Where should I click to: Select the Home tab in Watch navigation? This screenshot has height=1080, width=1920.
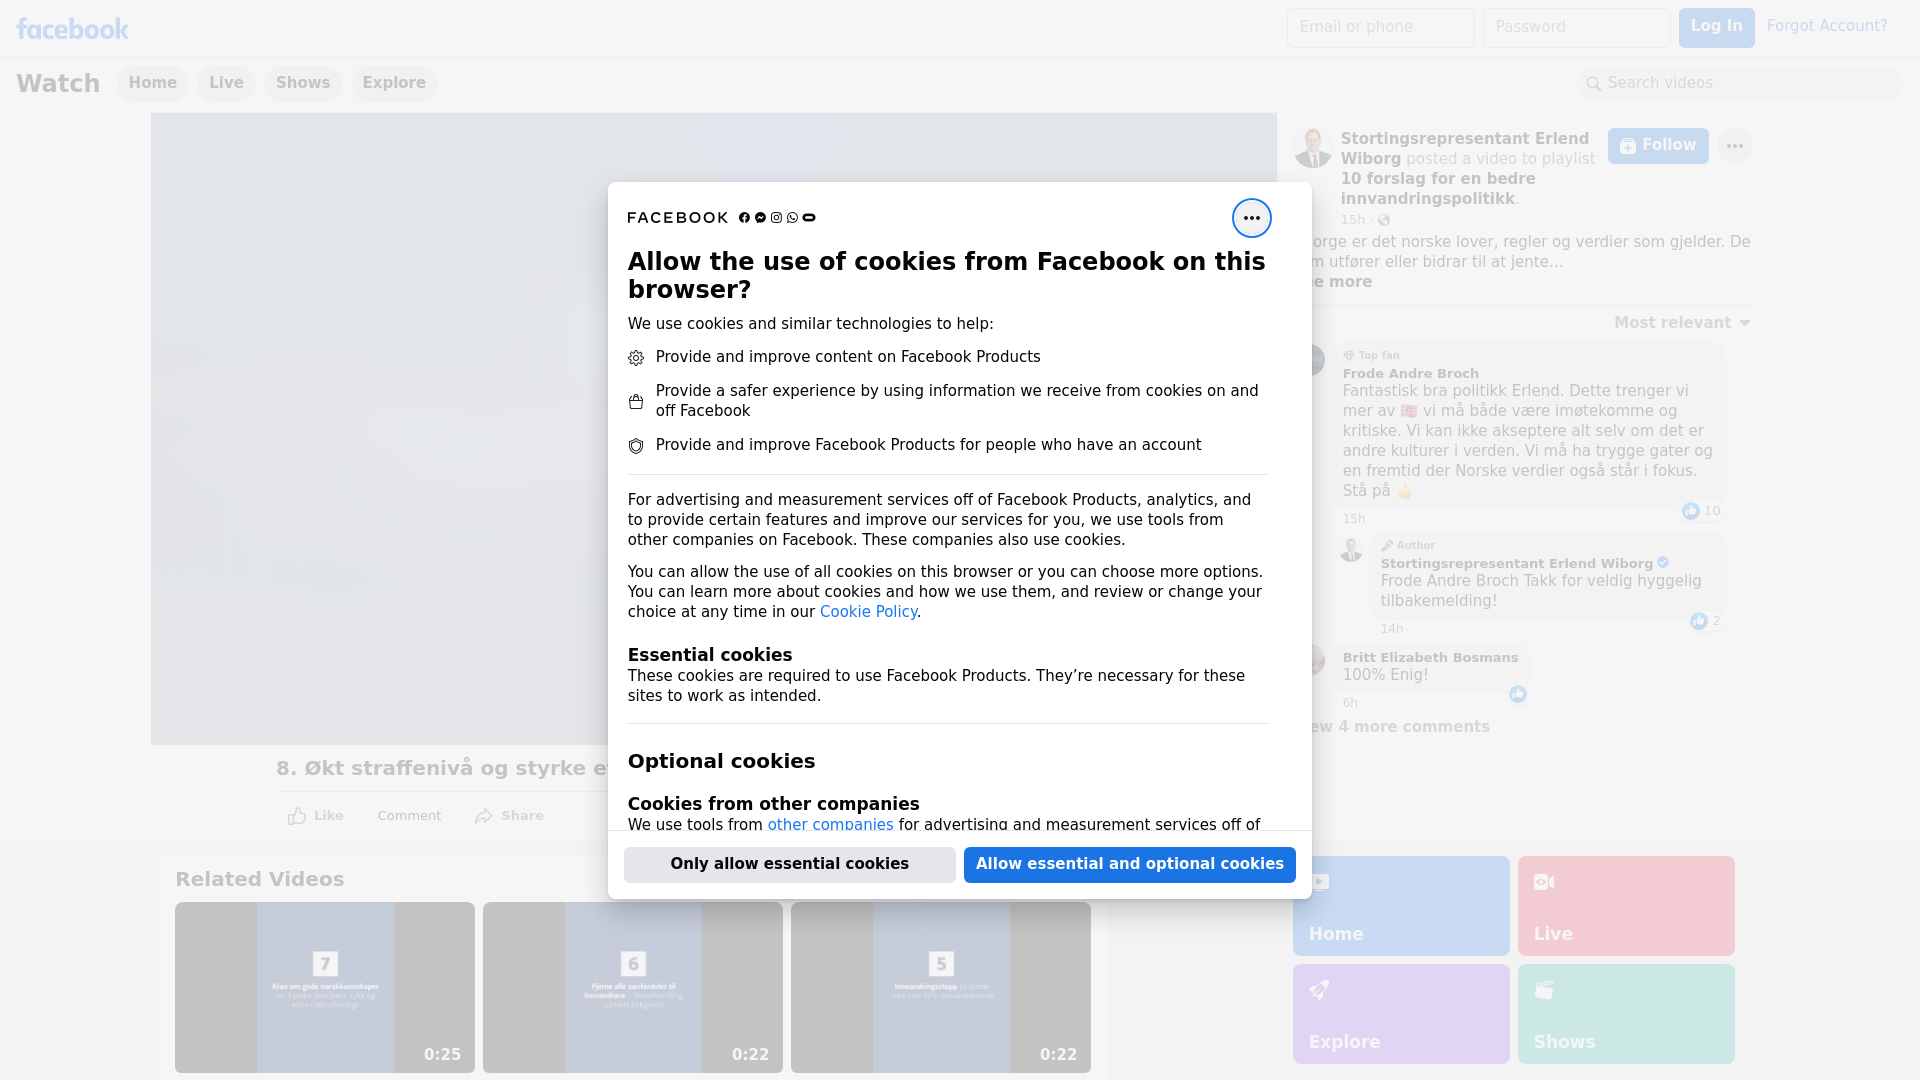tap(152, 84)
